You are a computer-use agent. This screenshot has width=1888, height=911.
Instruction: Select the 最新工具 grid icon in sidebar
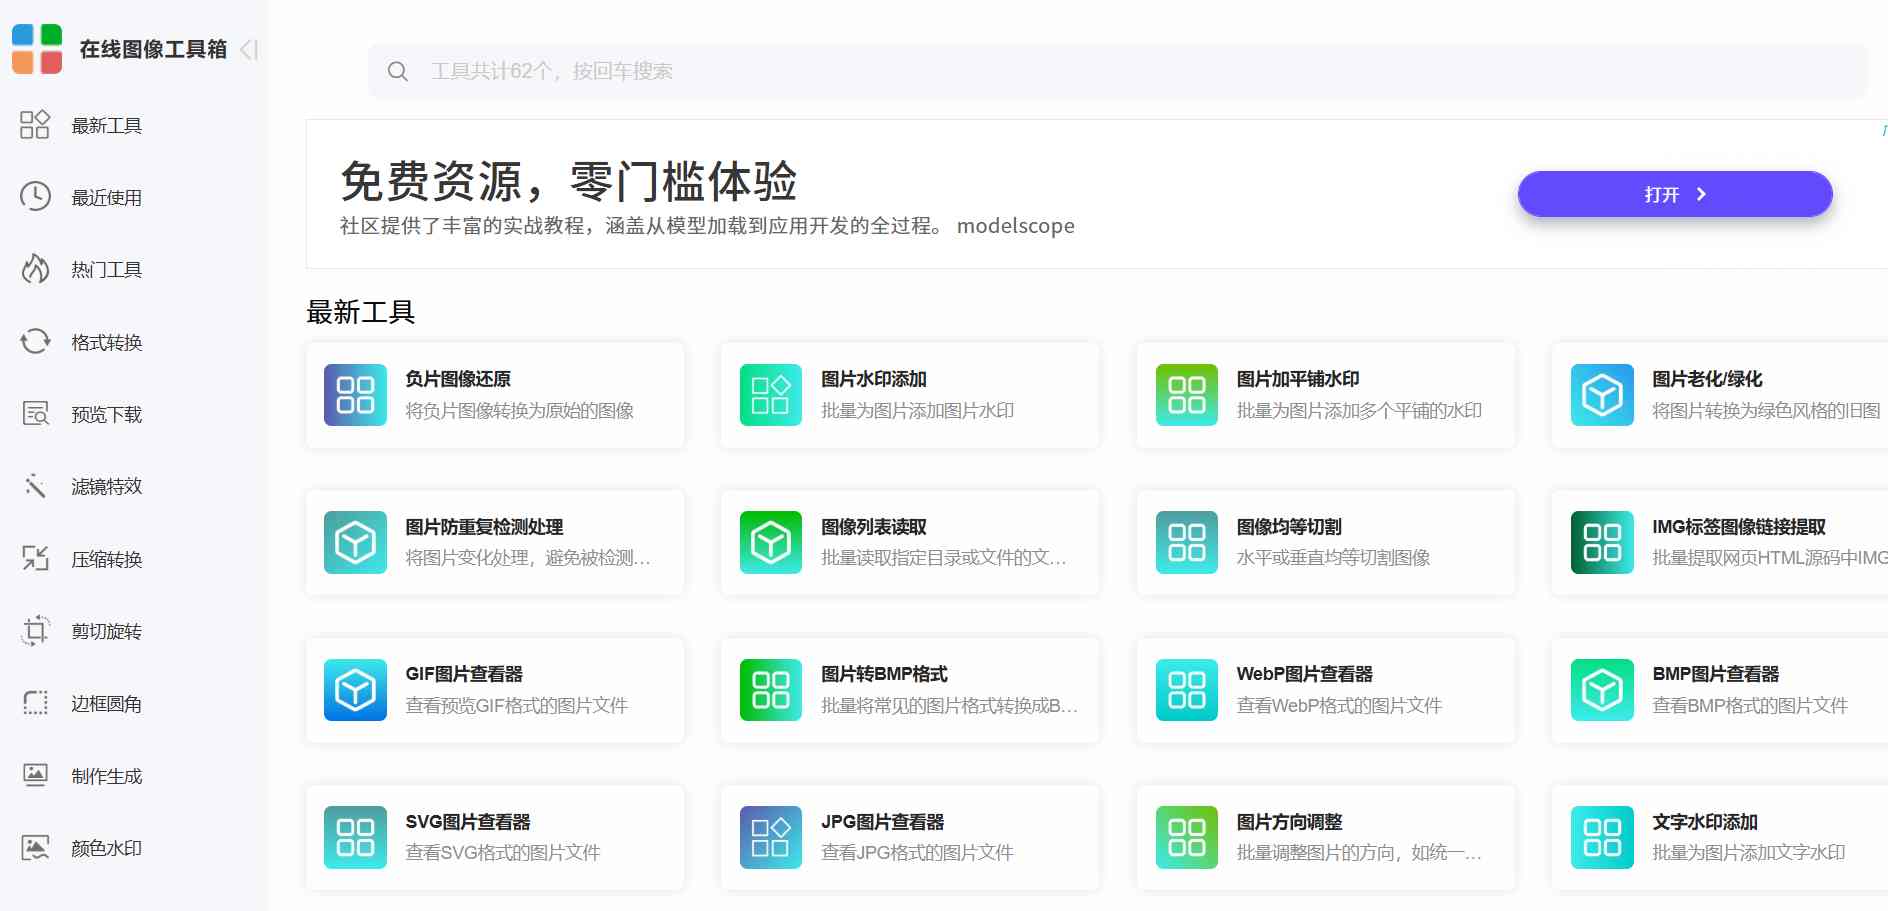pyautogui.click(x=35, y=125)
